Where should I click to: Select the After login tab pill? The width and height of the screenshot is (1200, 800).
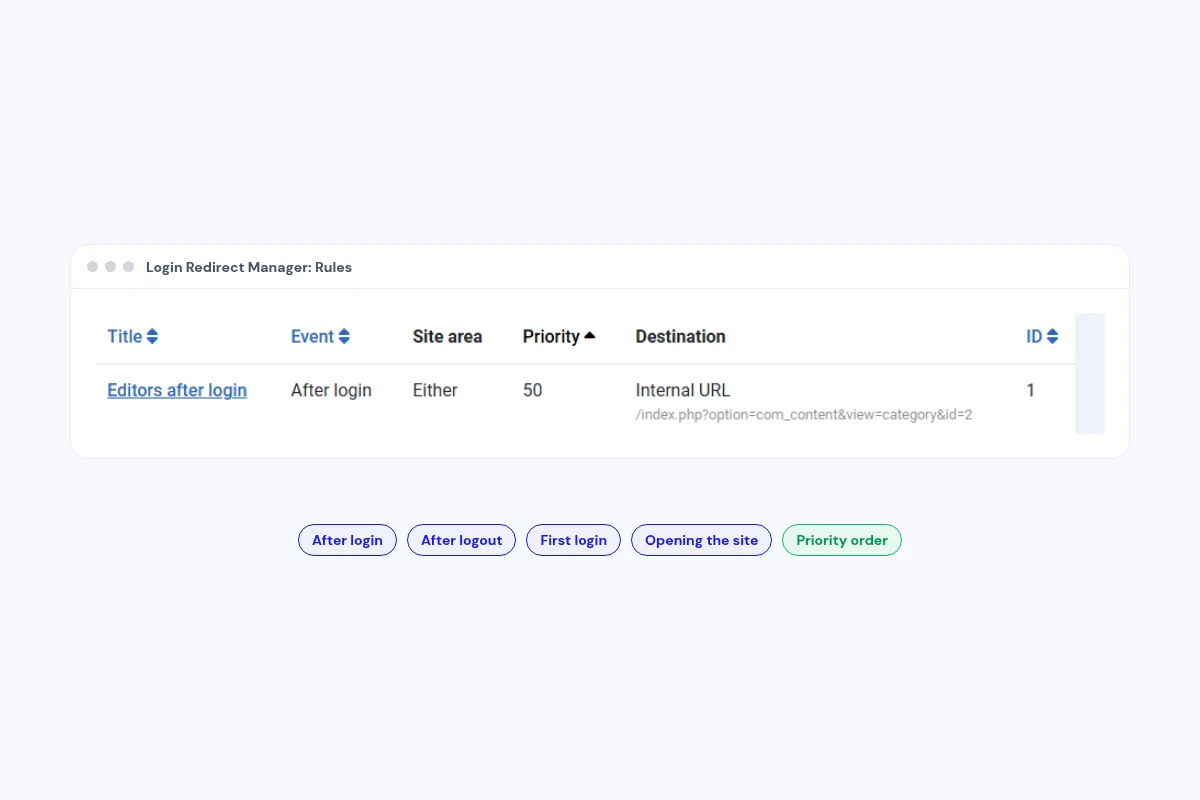pyautogui.click(x=347, y=540)
